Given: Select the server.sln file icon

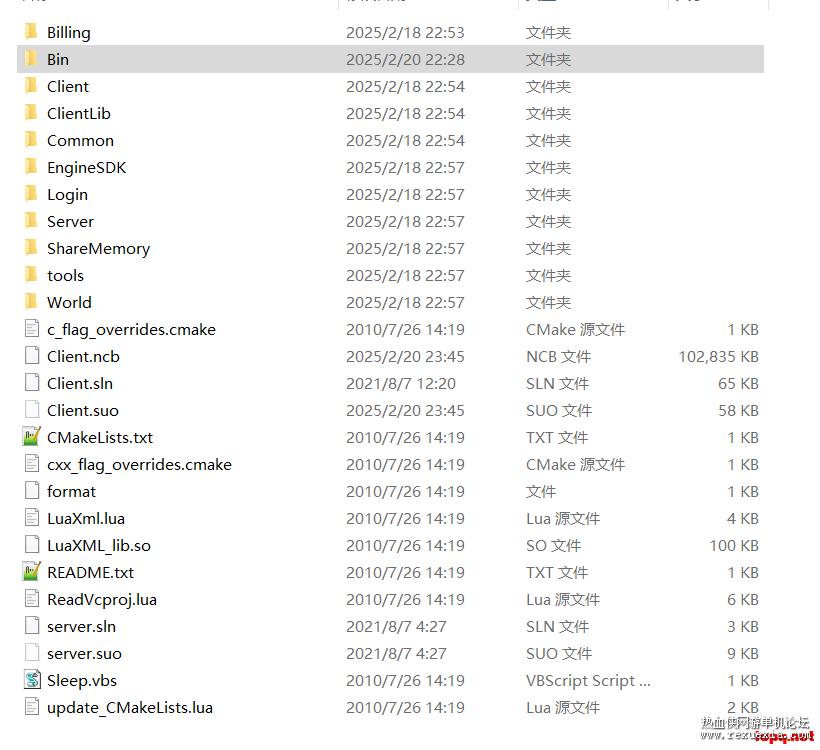Looking at the screenshot, I should click(x=32, y=626).
